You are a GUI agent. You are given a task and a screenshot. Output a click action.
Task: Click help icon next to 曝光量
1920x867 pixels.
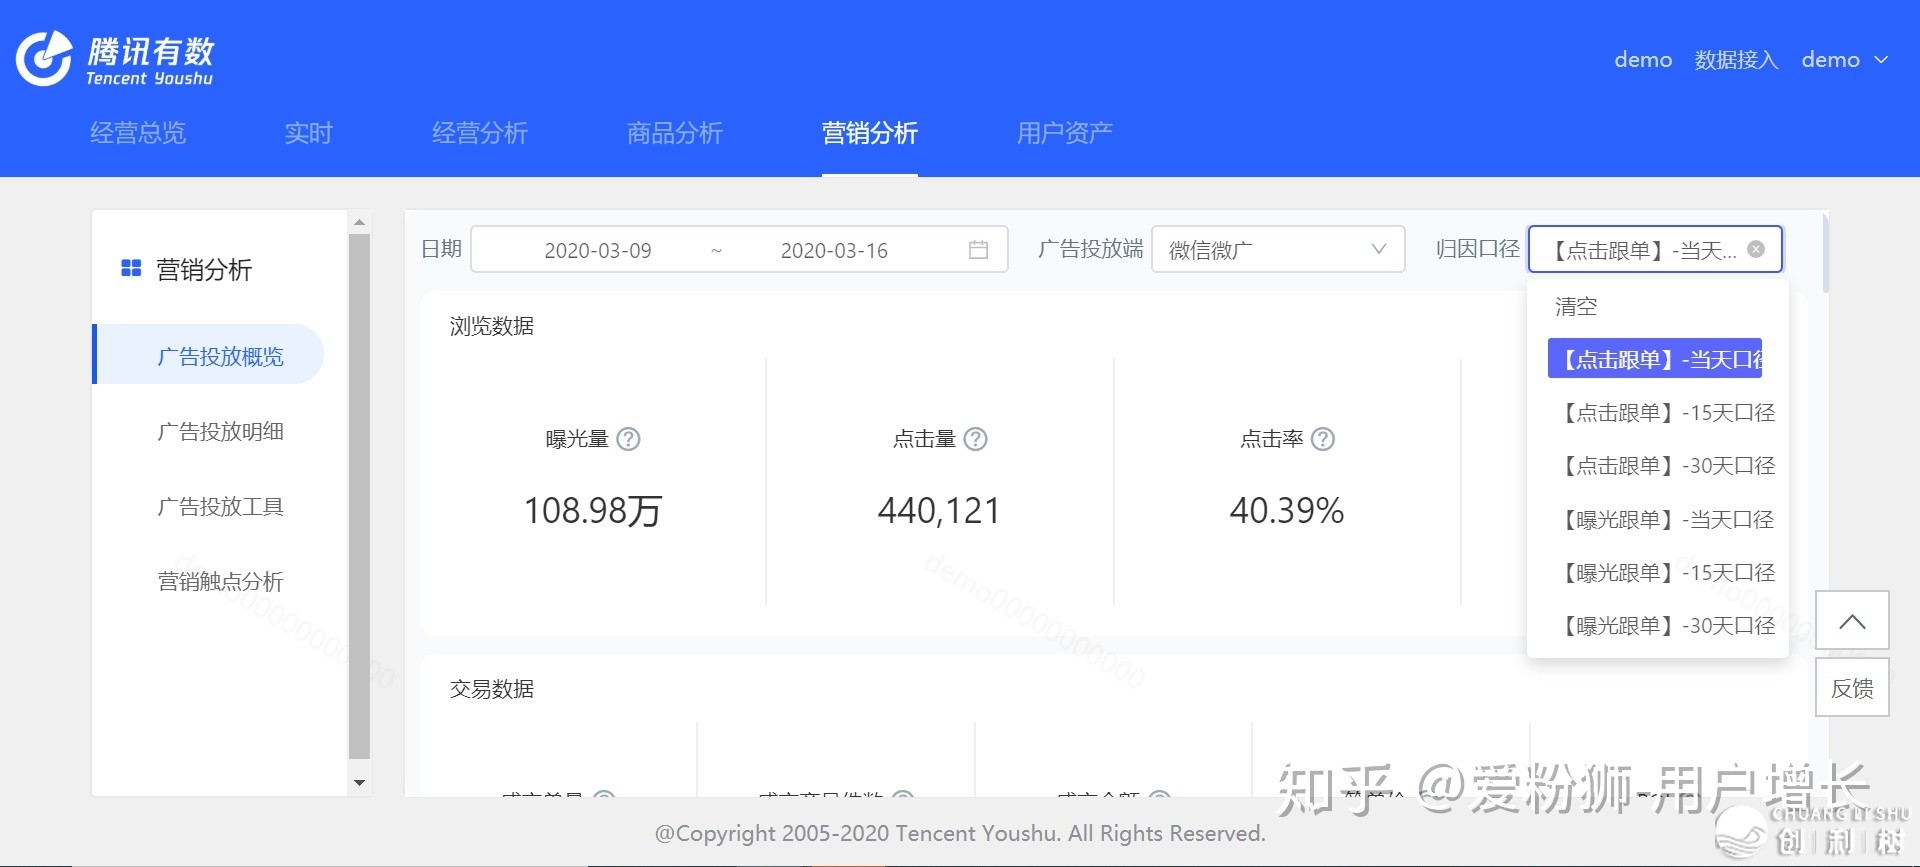(628, 439)
